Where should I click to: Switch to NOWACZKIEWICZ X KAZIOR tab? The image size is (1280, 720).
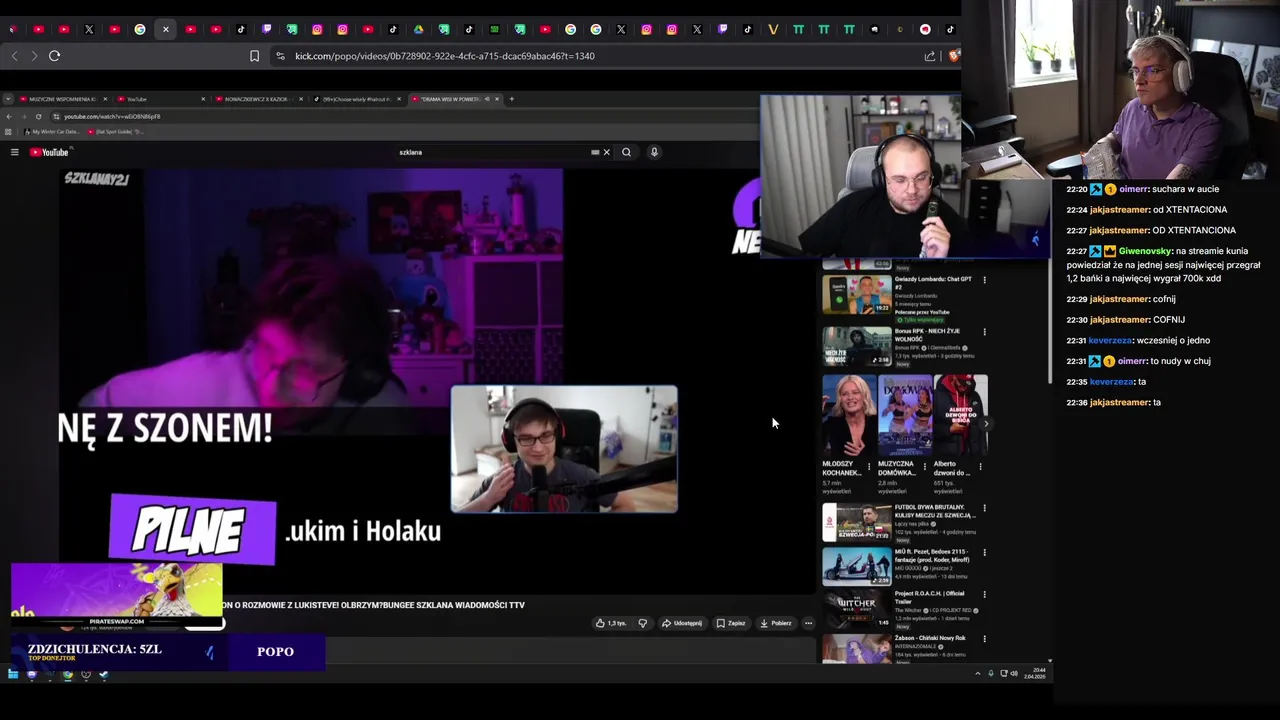[x=258, y=99]
